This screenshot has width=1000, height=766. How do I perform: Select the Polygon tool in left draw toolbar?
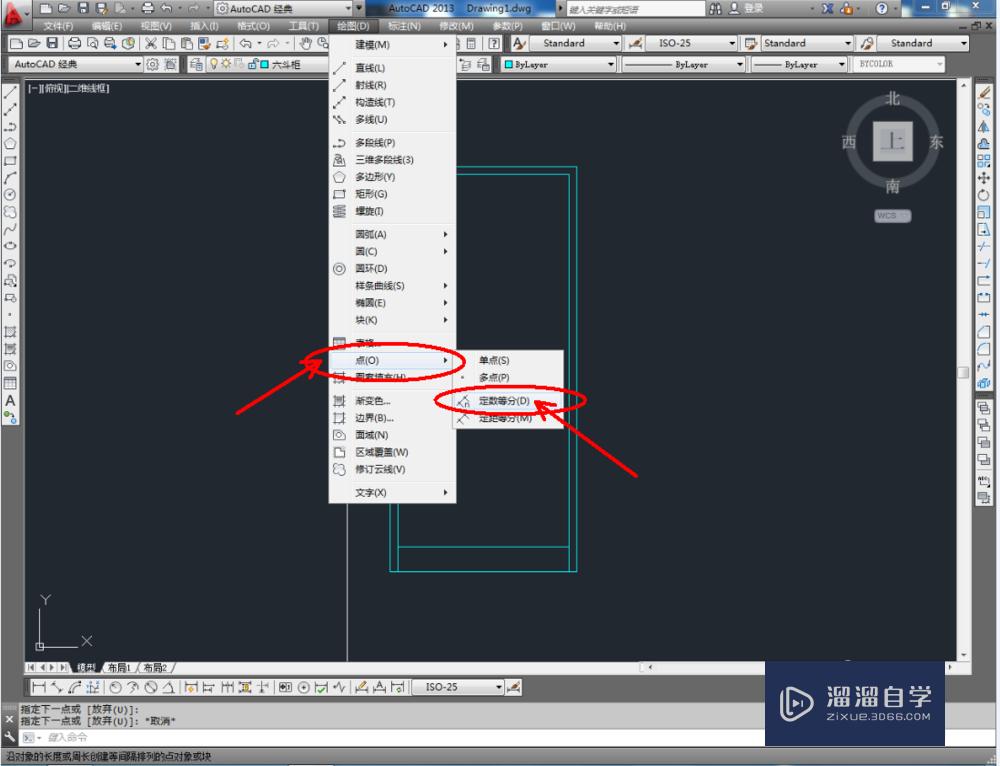10,144
